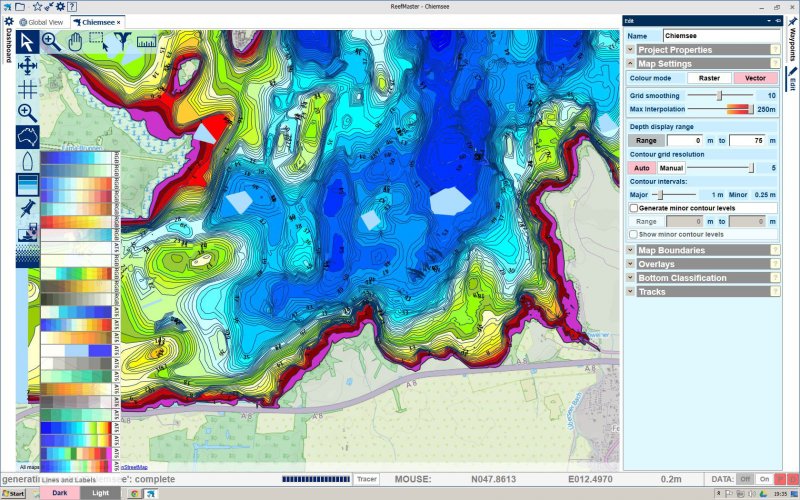Open the Waypoints side tab
Viewport: 800px width, 500px height.
792,43
